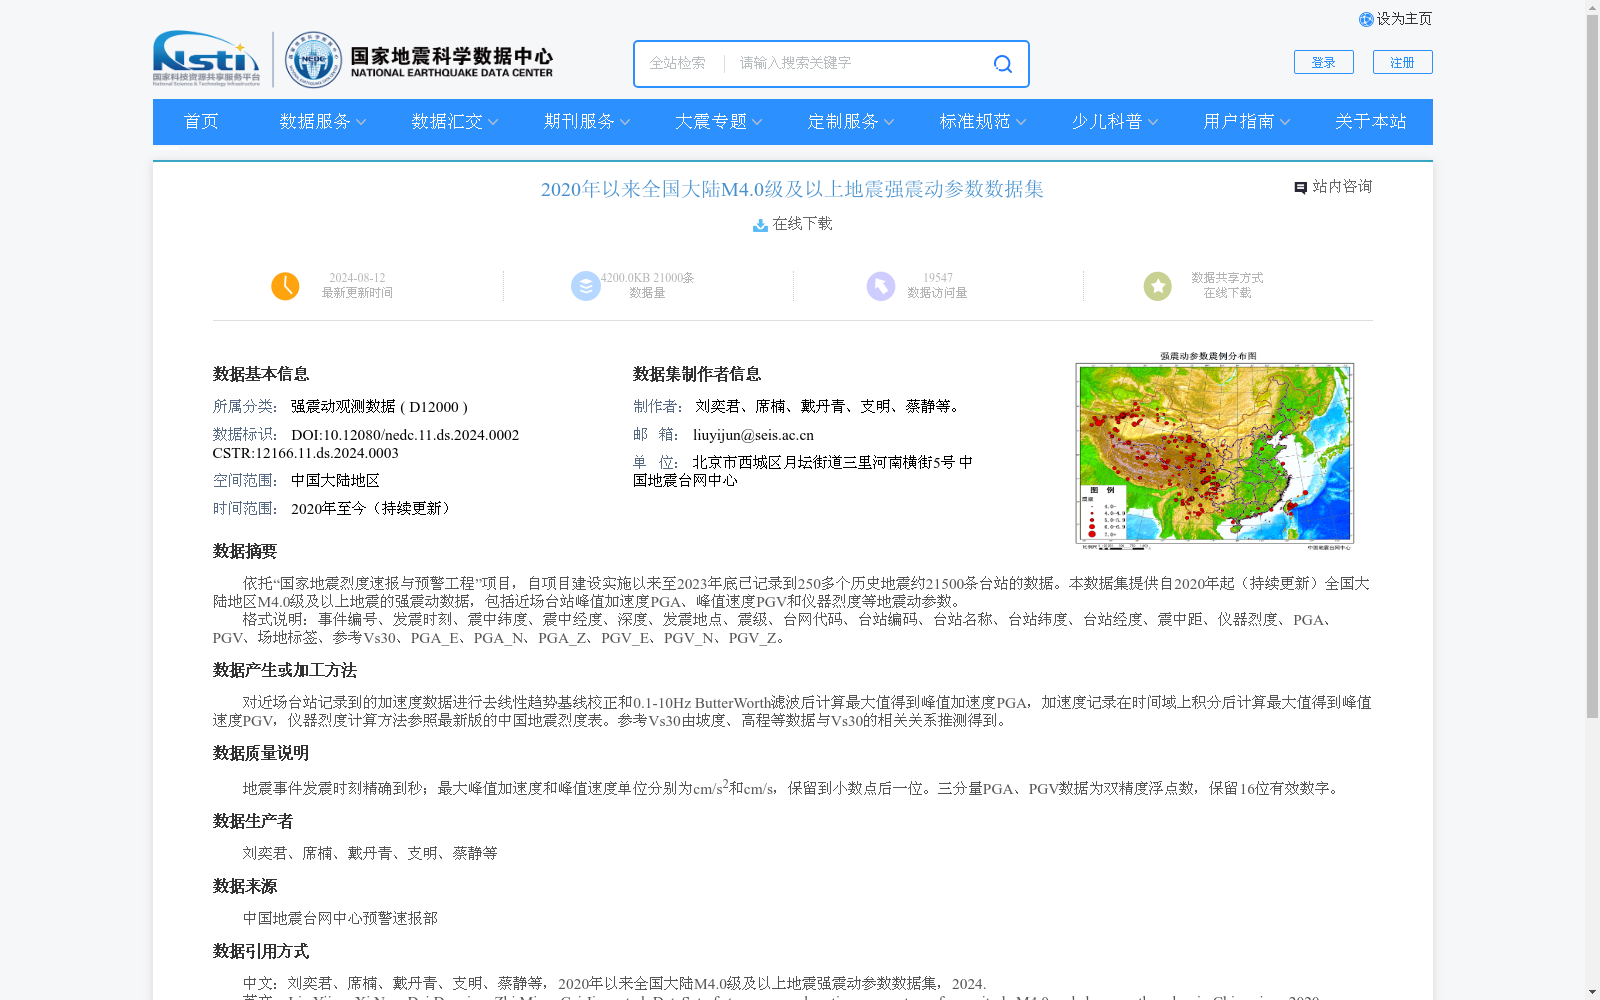Viewport: 1600px width, 1000px height.
Task: Open the 少儿科普 menu
Action: [x=1107, y=122]
